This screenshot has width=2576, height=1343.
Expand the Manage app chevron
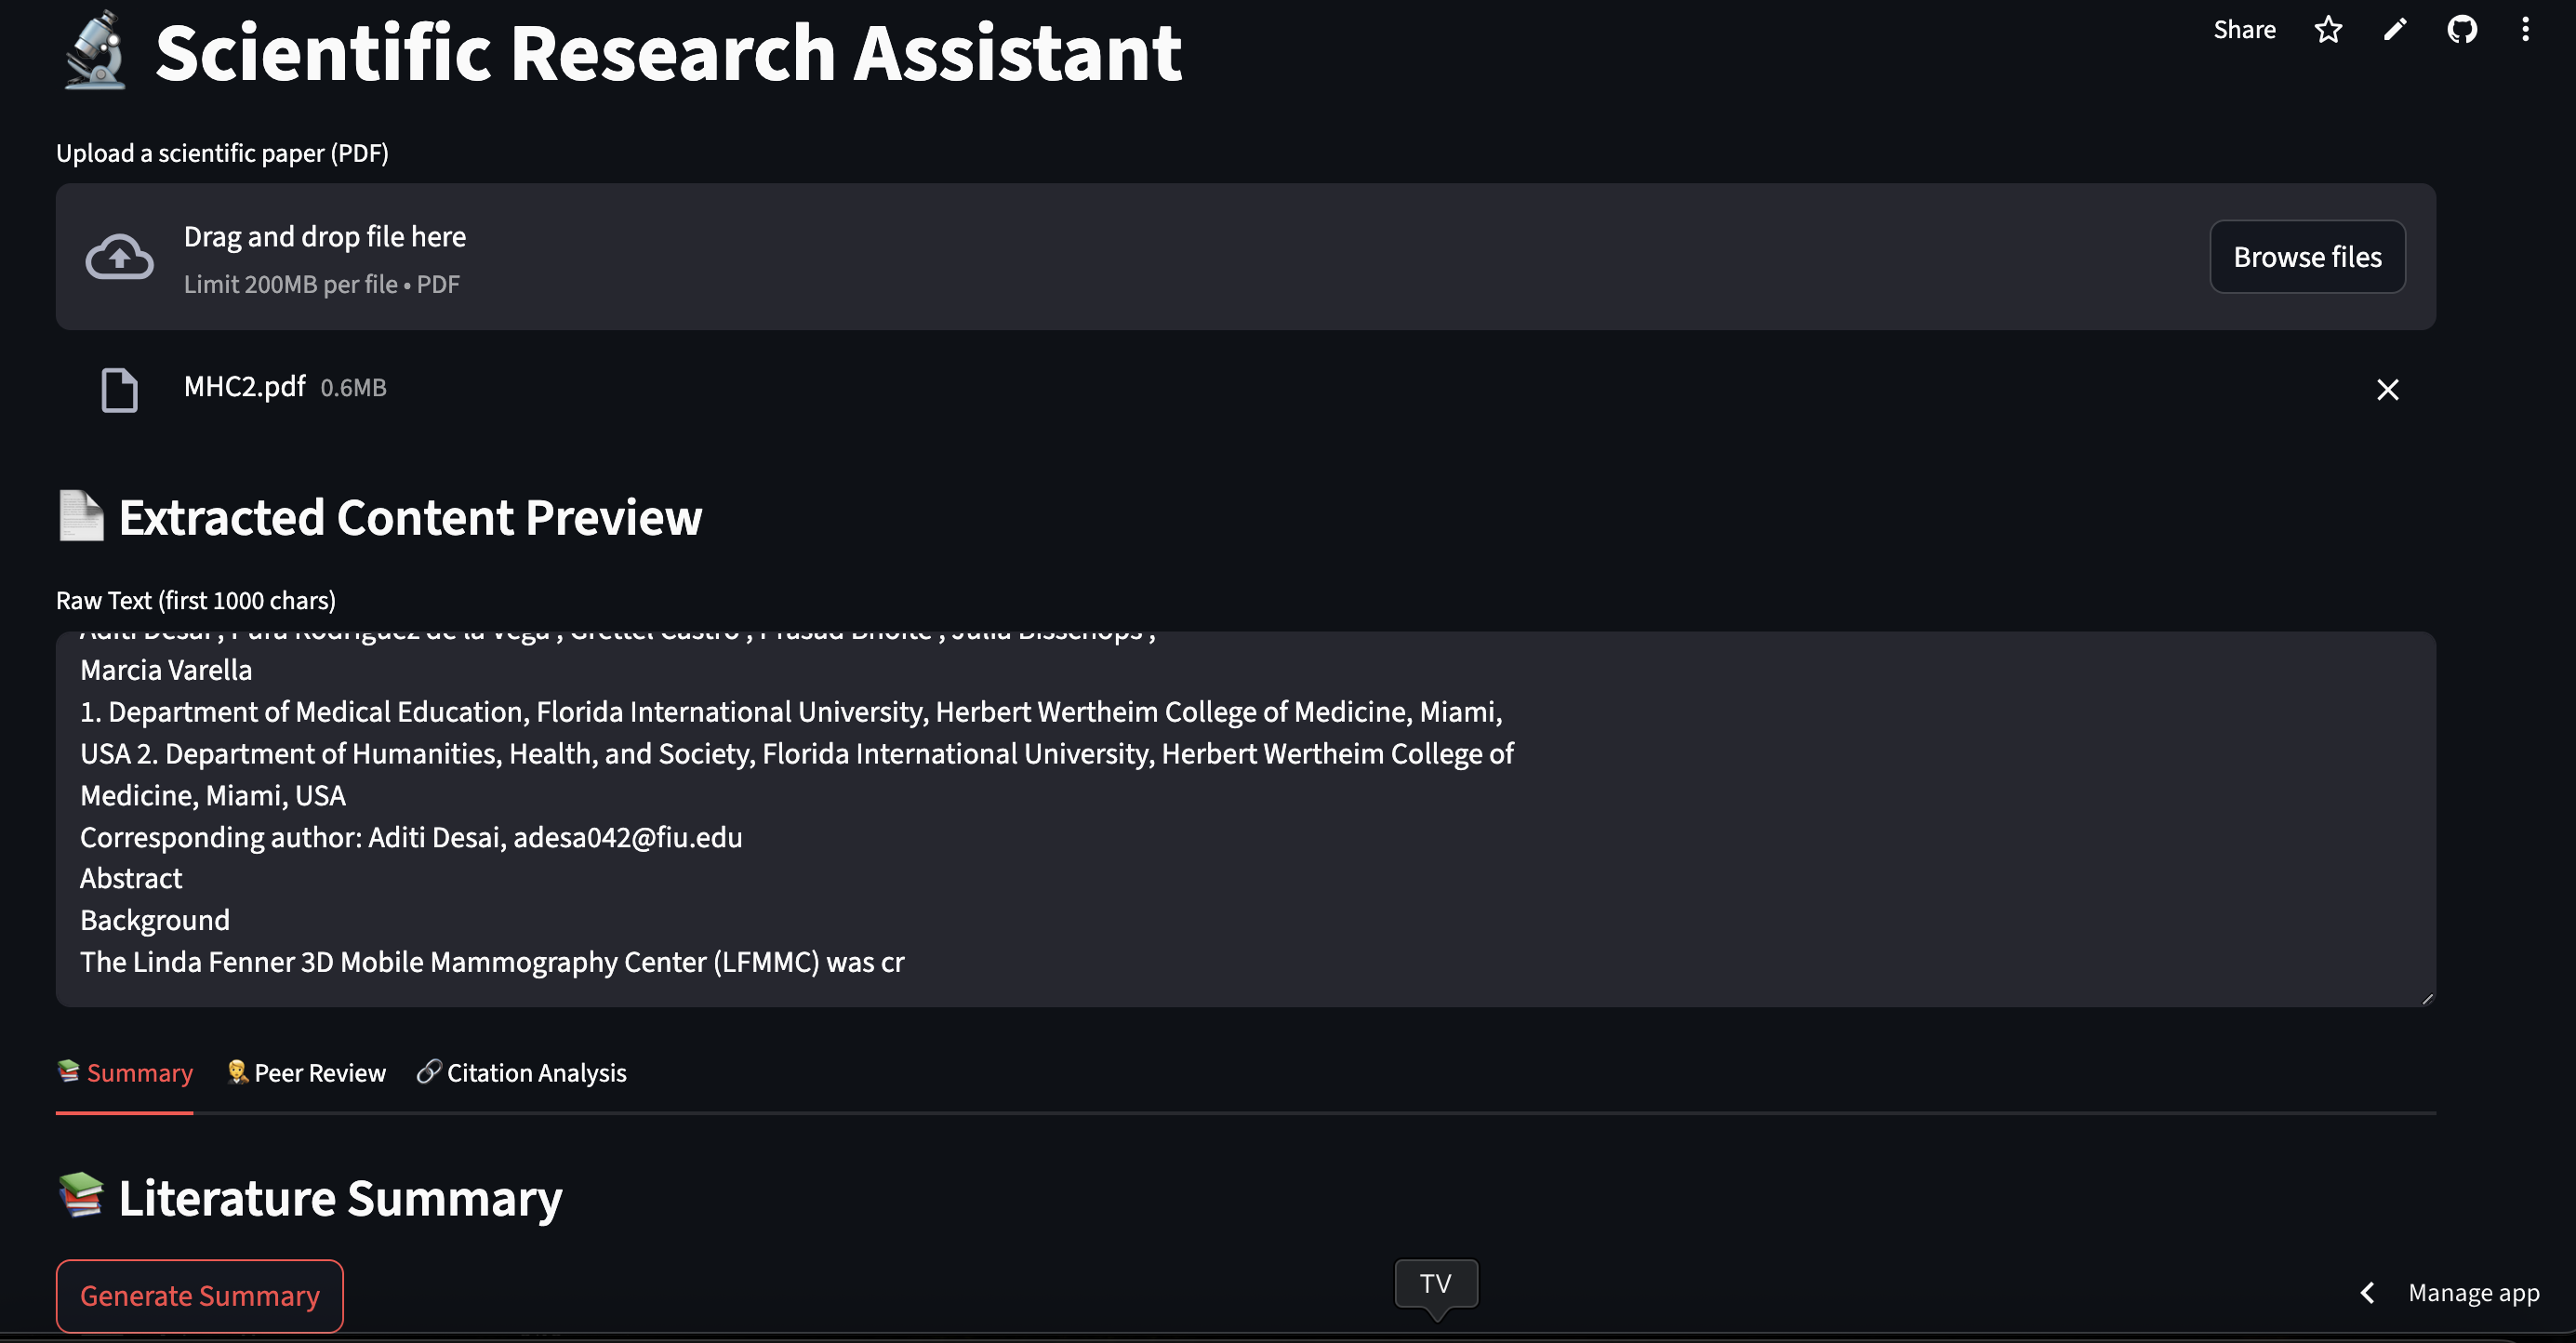coord(2367,1293)
